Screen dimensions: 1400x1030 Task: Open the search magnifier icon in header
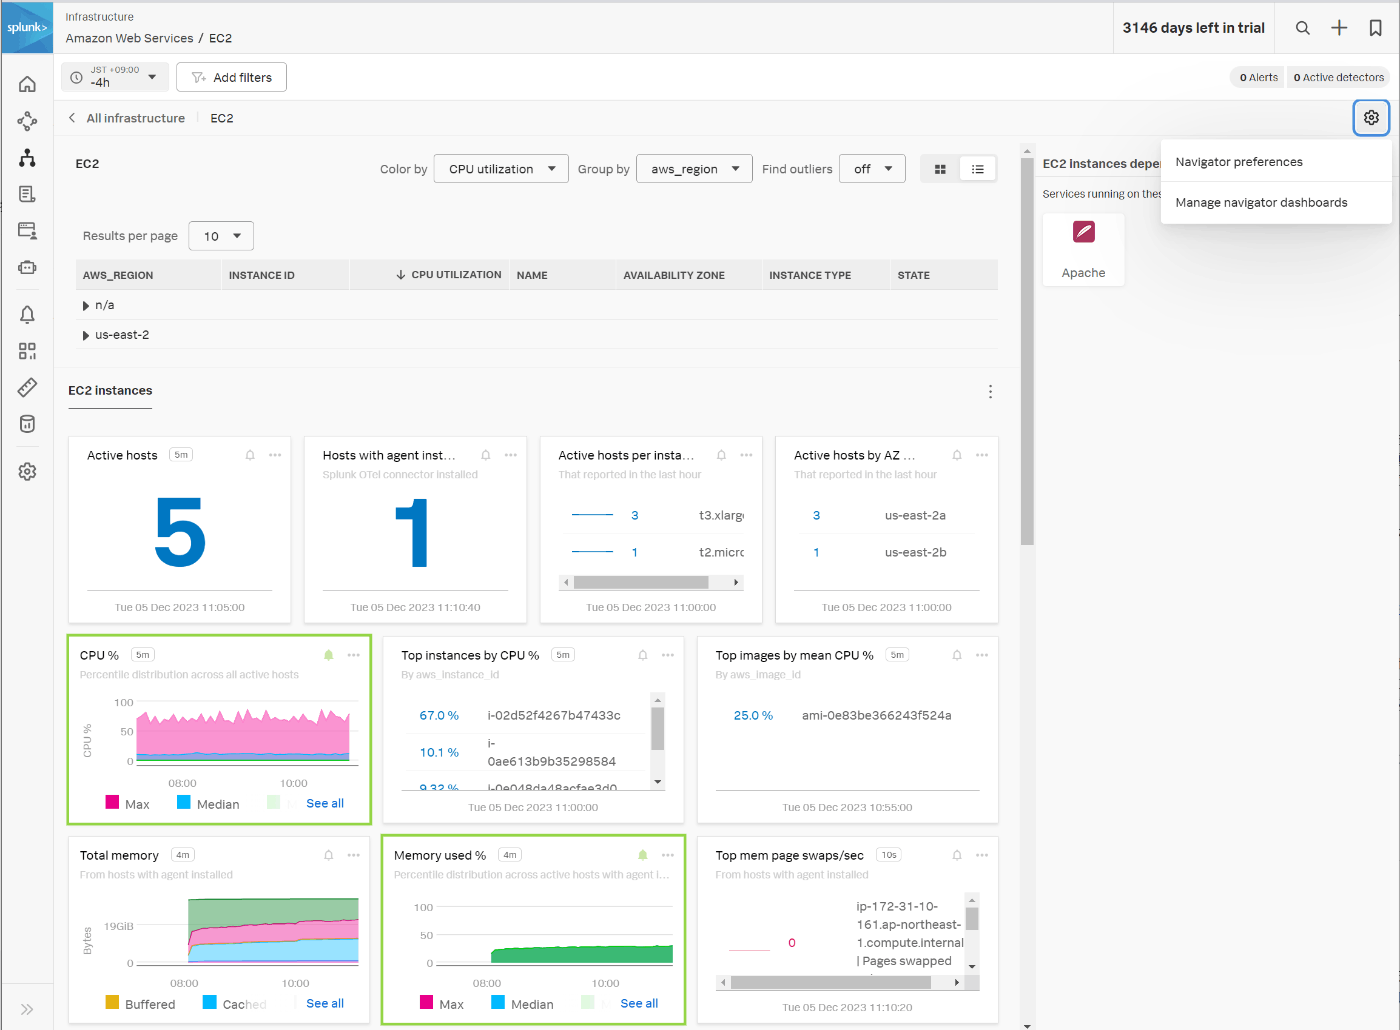tap(1302, 28)
